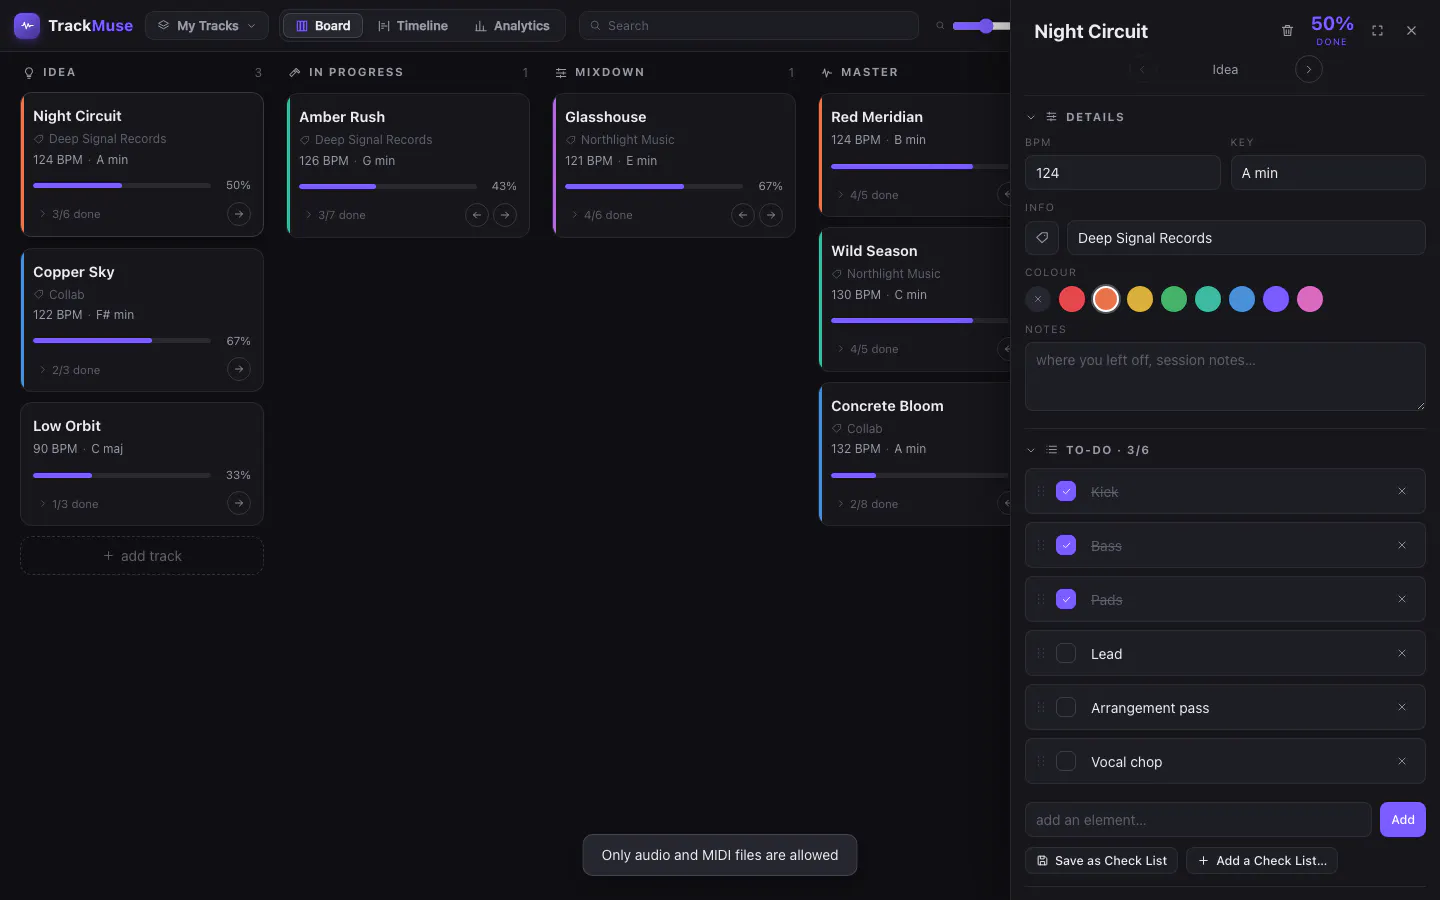
Task: Uncheck the Kick checkbox
Action: tap(1066, 491)
